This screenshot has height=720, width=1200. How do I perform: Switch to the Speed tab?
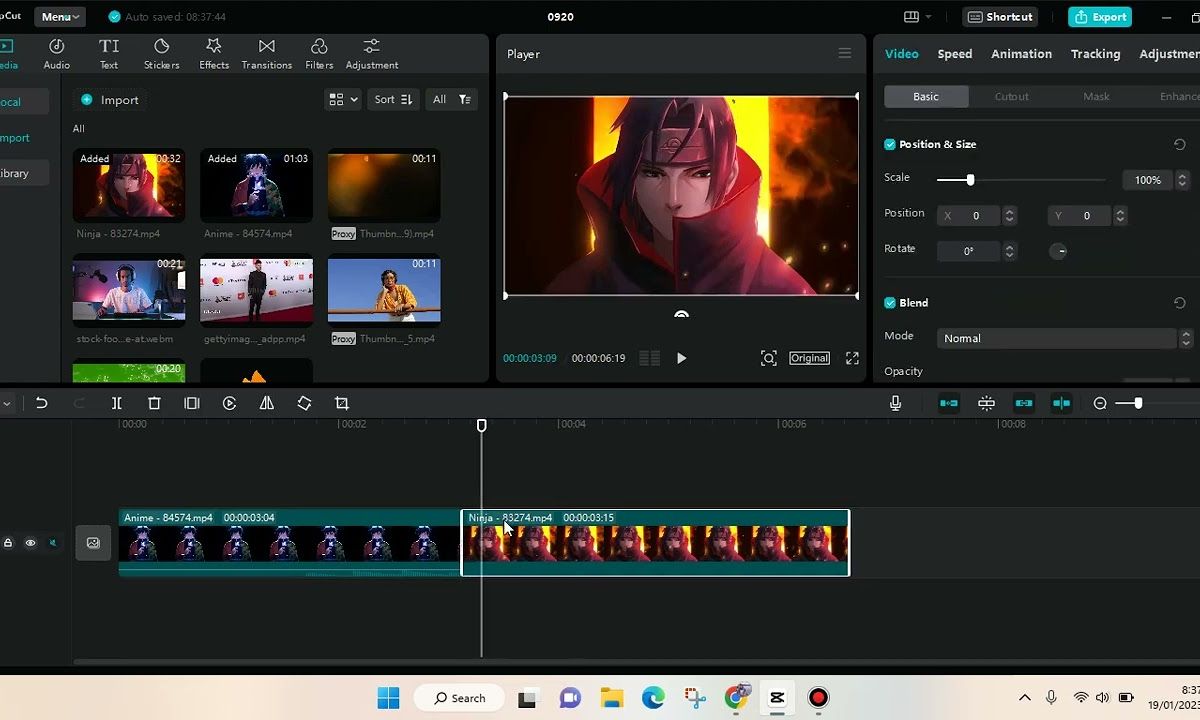[955, 54]
